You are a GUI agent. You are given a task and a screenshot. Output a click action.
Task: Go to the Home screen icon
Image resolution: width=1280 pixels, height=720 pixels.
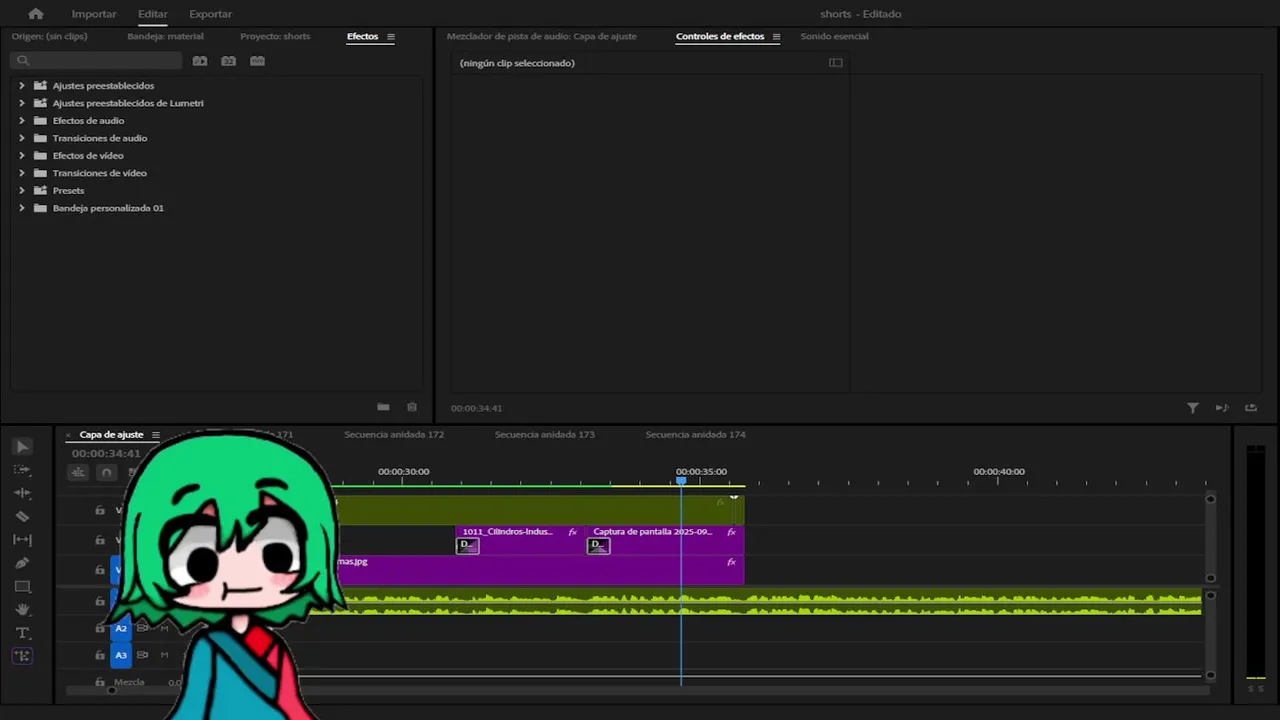(x=36, y=14)
